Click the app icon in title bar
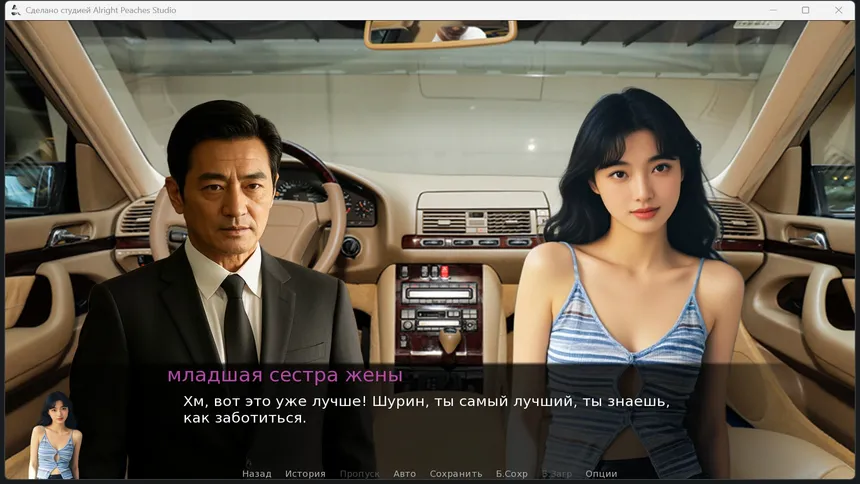 point(15,10)
